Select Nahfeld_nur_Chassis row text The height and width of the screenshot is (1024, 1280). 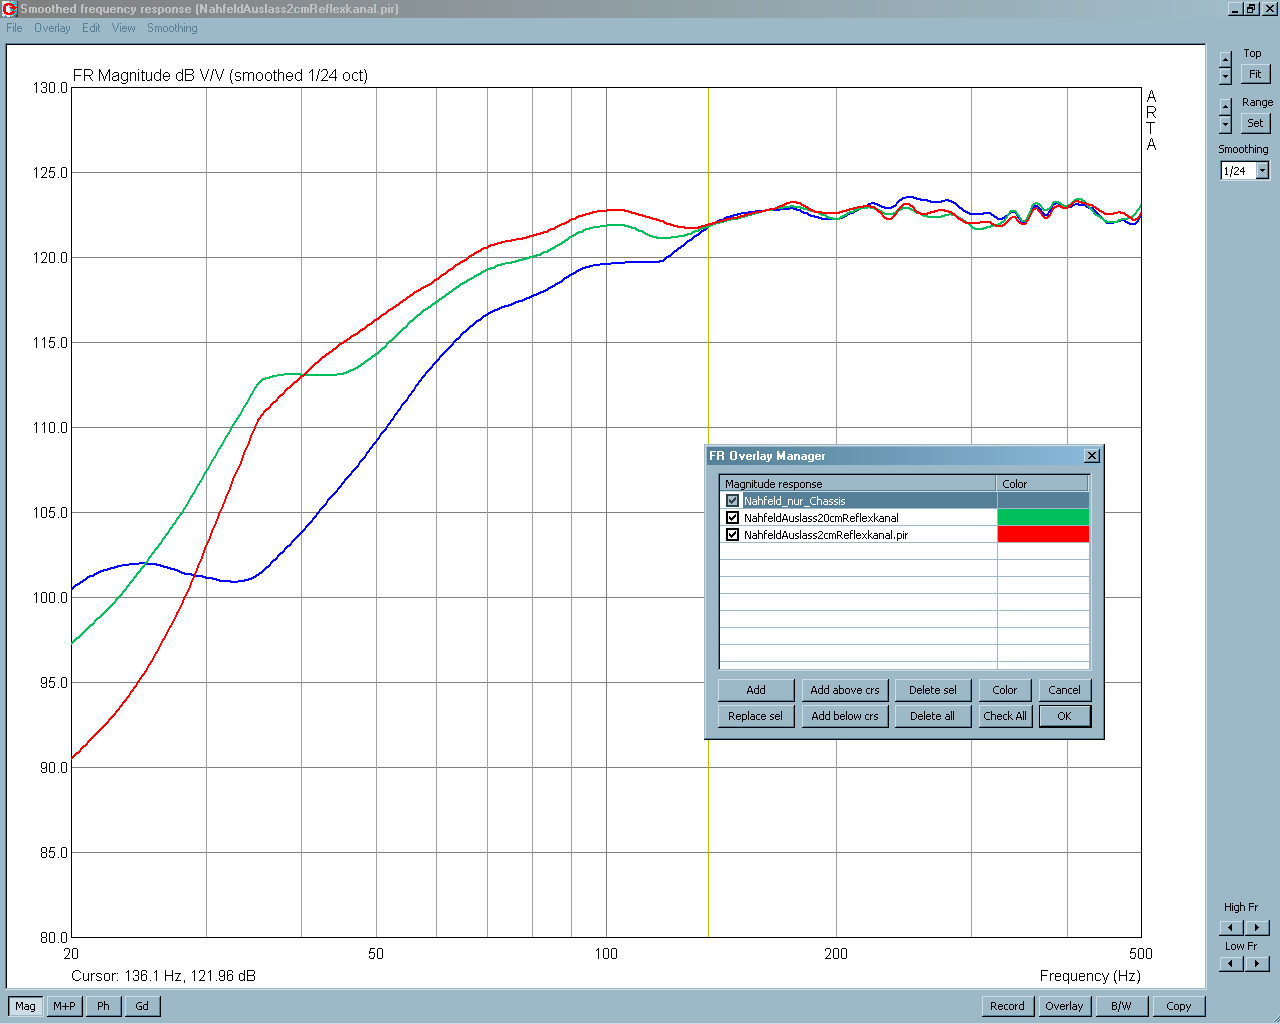pos(794,501)
